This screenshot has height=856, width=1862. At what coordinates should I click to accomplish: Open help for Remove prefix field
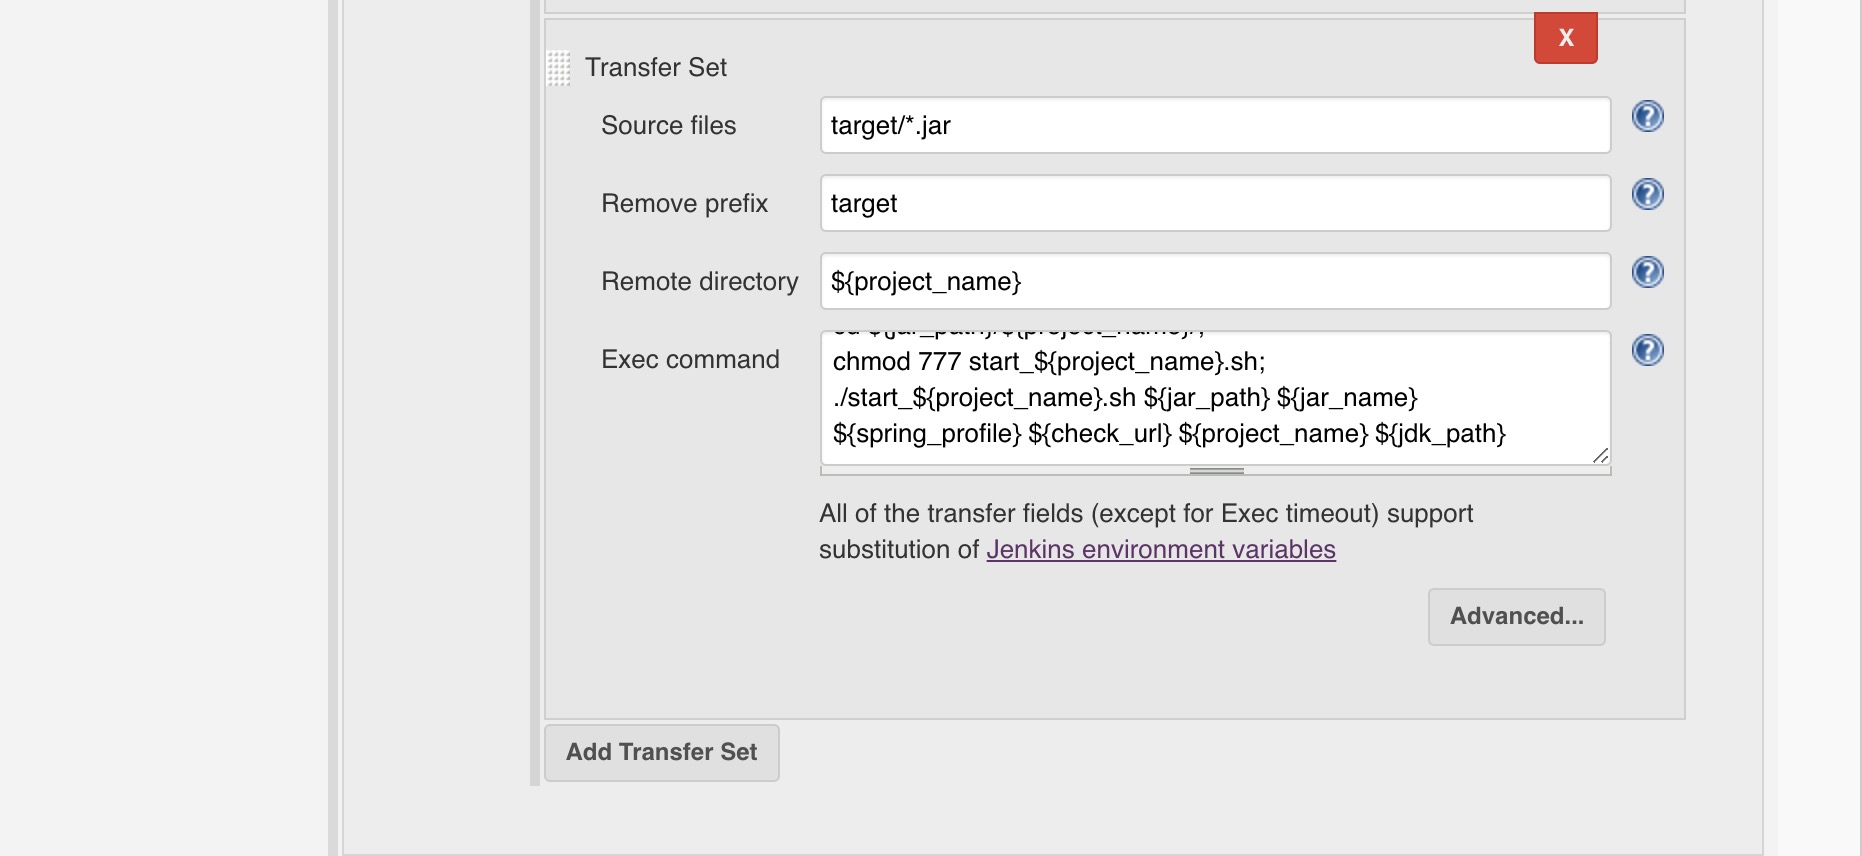(x=1647, y=194)
